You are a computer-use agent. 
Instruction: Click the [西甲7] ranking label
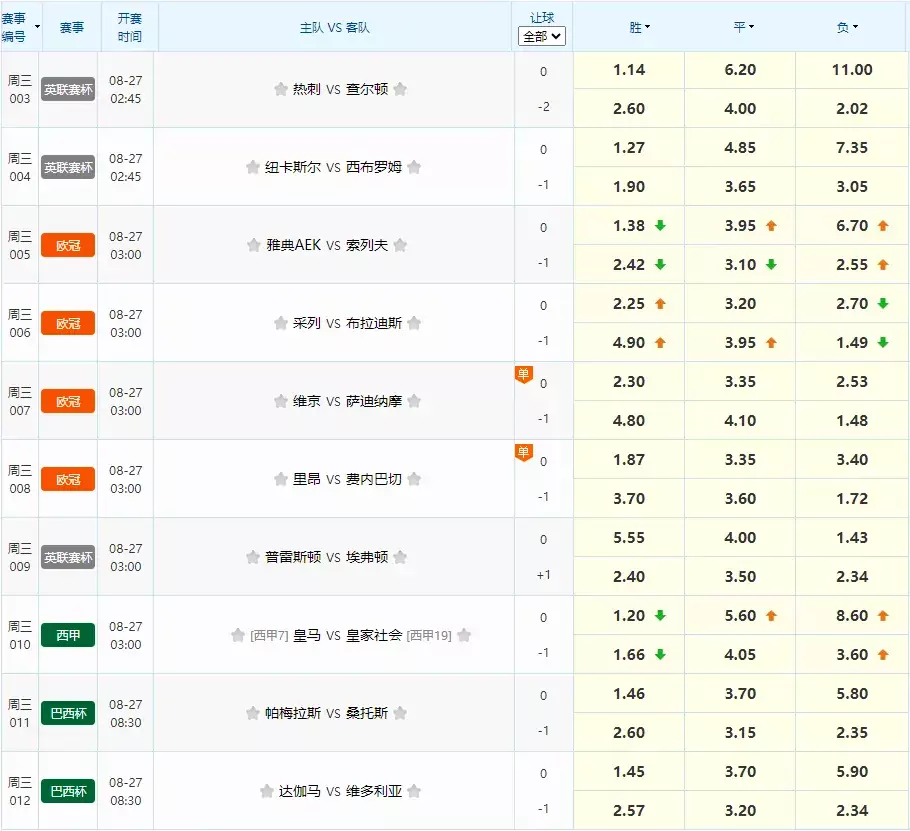tap(269, 635)
